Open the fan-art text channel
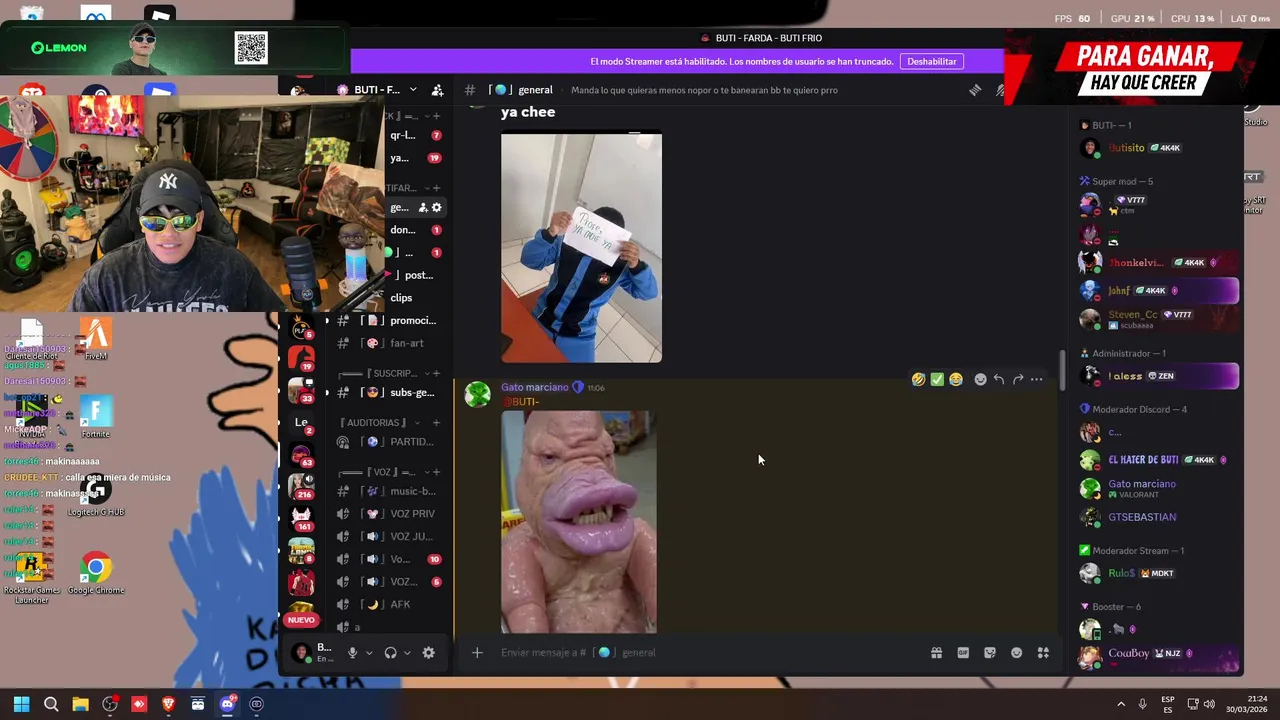1280x720 pixels. 390,343
